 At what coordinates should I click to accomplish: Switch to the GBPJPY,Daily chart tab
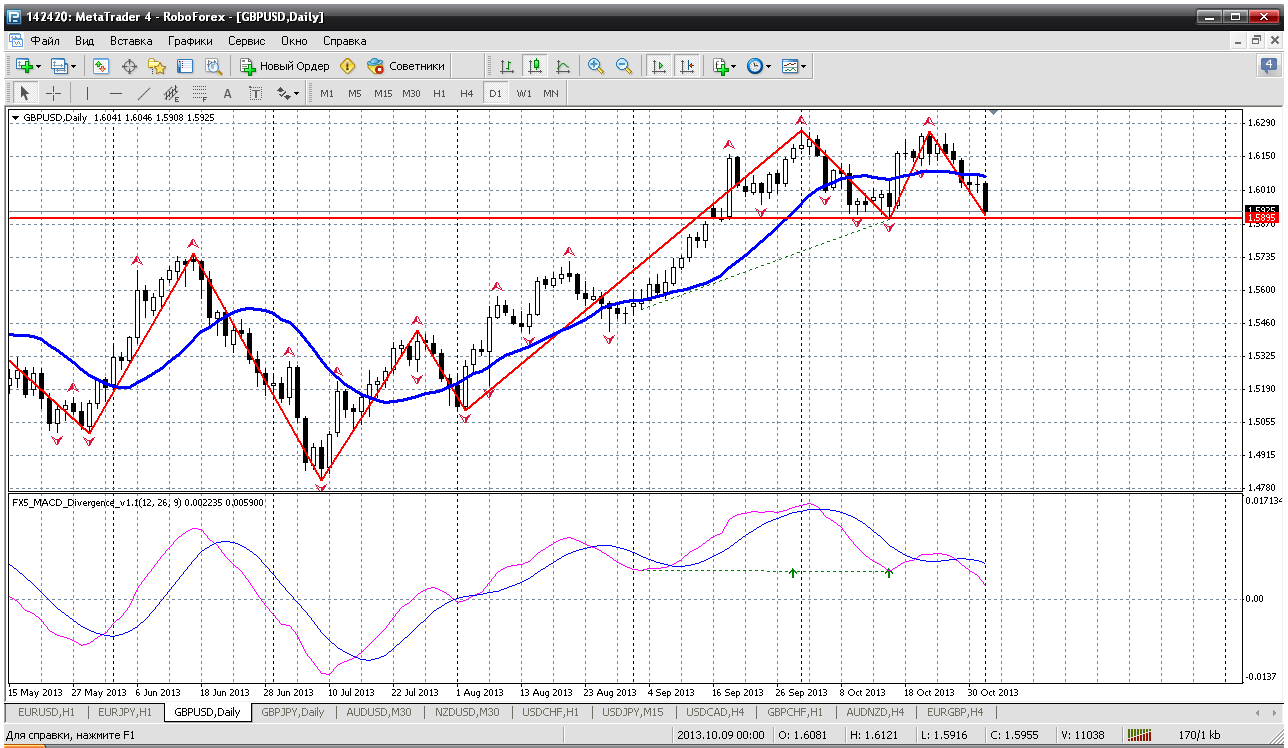tap(292, 712)
